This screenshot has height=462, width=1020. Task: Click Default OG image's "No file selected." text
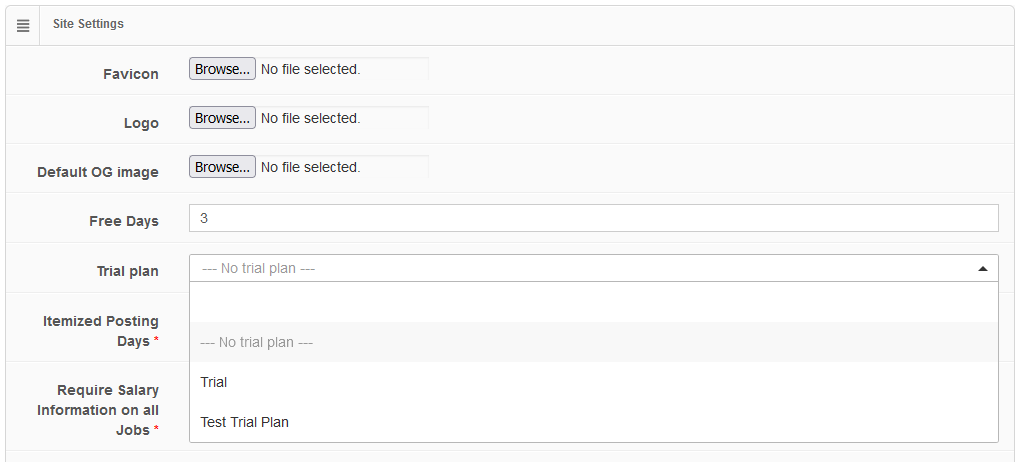310,167
